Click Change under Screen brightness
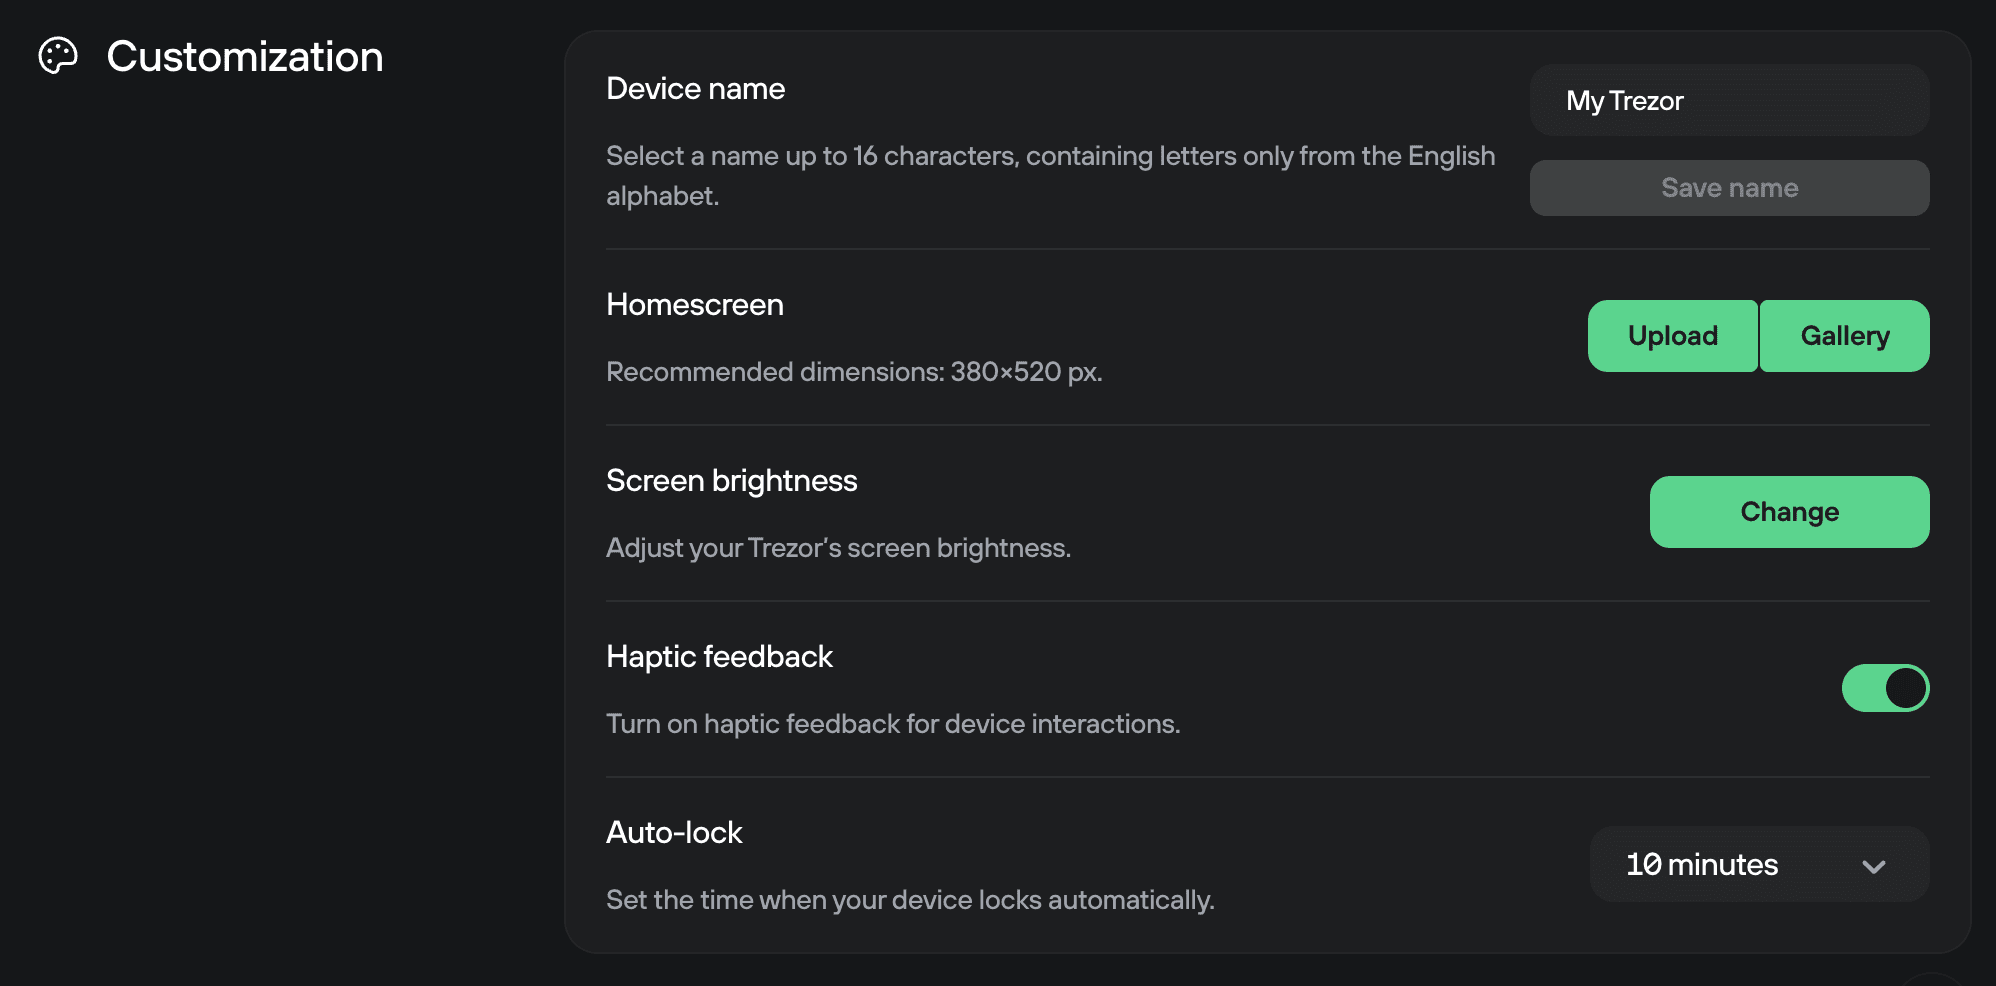 click(x=1789, y=511)
